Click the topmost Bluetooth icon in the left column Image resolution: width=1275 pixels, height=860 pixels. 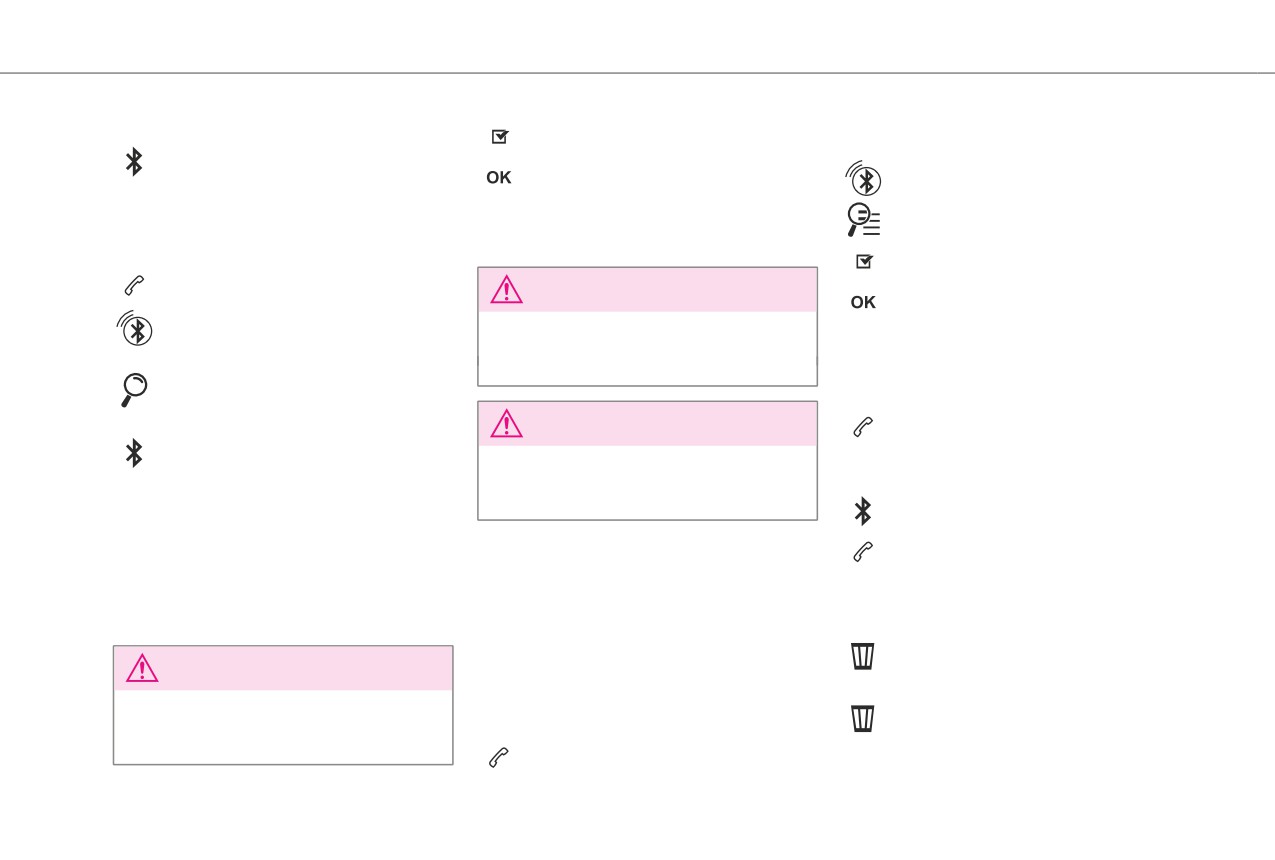tap(134, 162)
